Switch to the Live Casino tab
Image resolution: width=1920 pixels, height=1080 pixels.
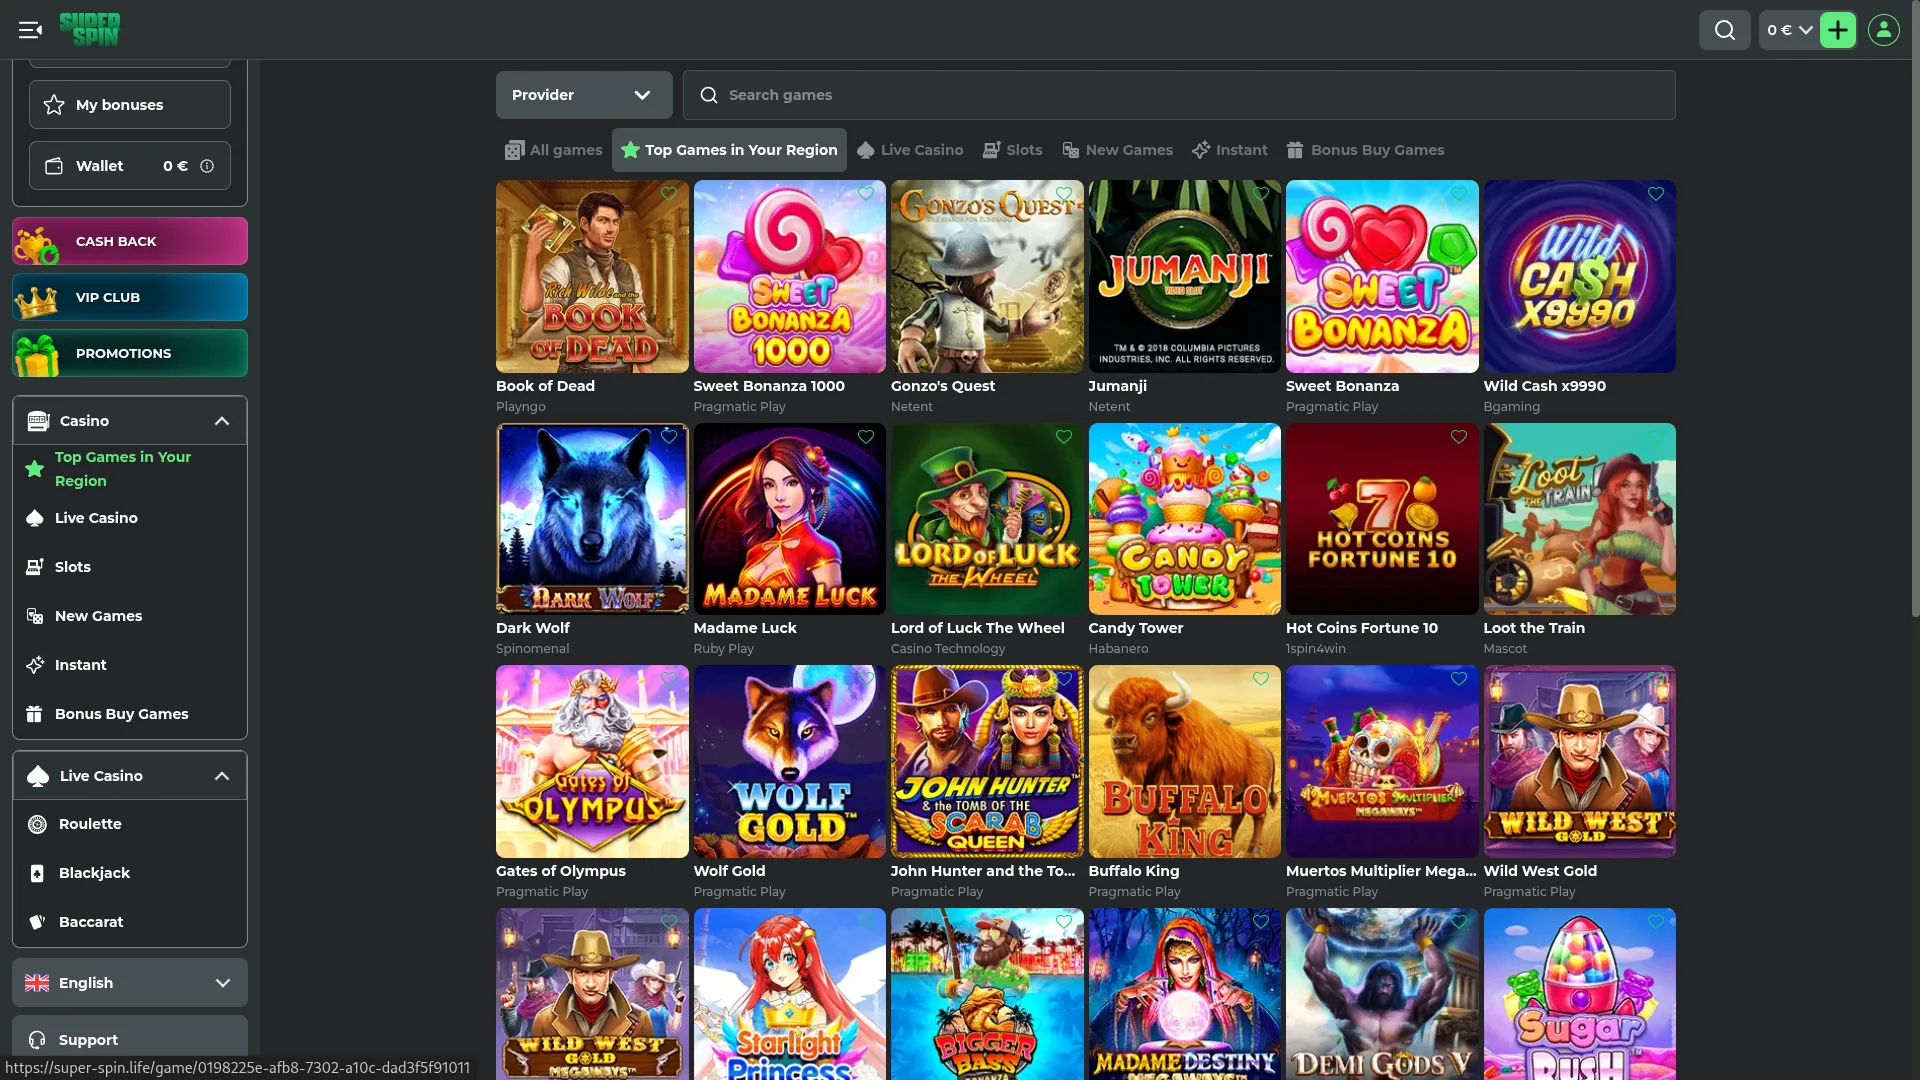point(910,150)
